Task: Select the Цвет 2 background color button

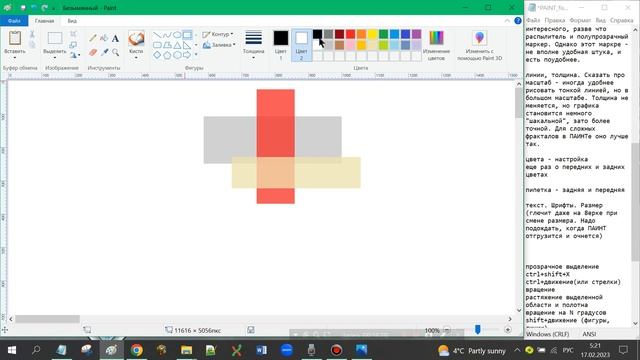Action: coord(301,45)
